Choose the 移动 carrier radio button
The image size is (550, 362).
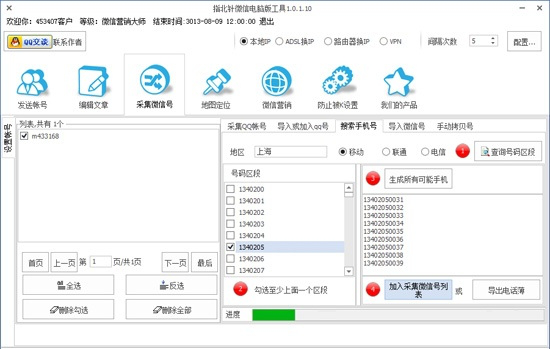coord(343,152)
